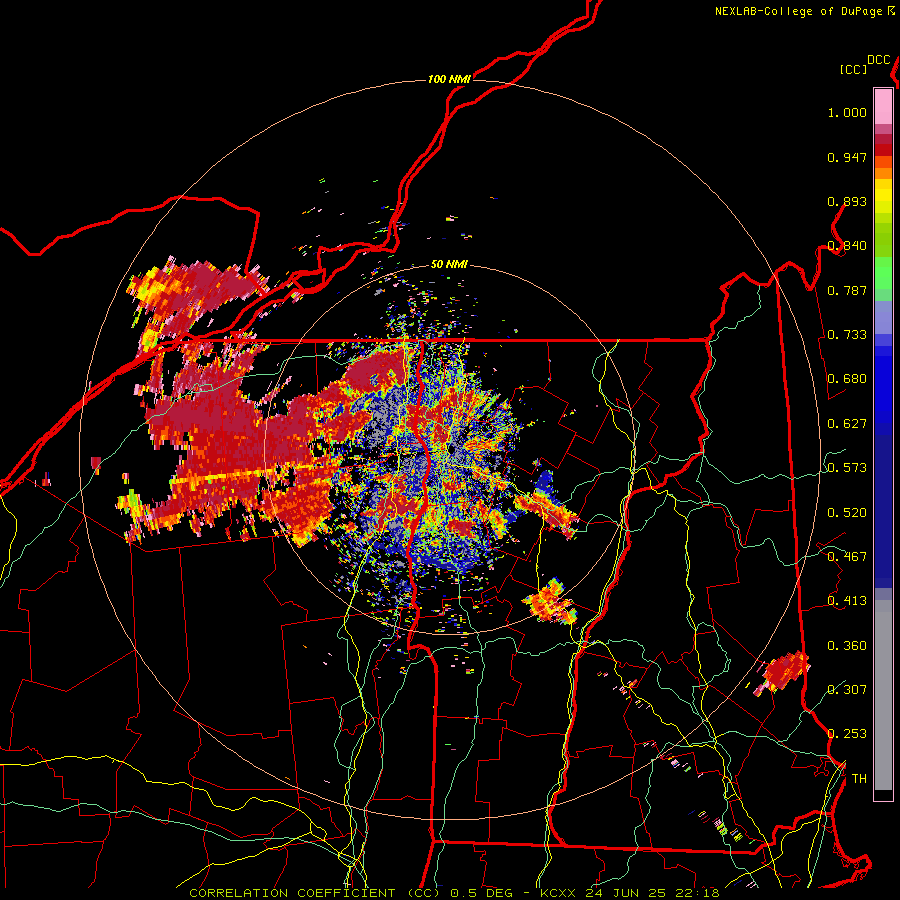The width and height of the screenshot is (900, 900).
Task: Click the 0.840 color scale value
Action: click(x=847, y=246)
